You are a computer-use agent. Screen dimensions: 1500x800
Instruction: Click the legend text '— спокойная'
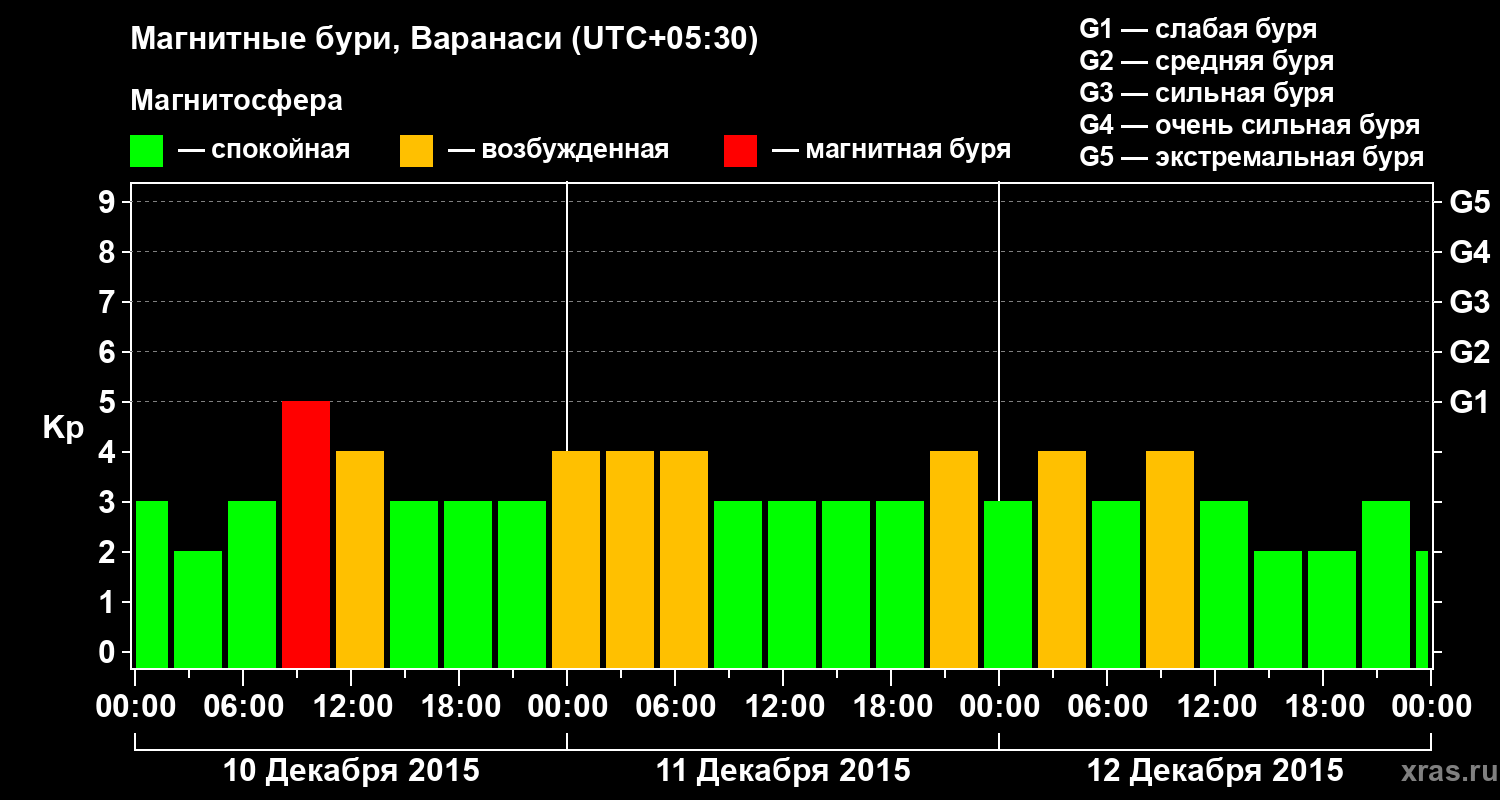tap(264, 150)
